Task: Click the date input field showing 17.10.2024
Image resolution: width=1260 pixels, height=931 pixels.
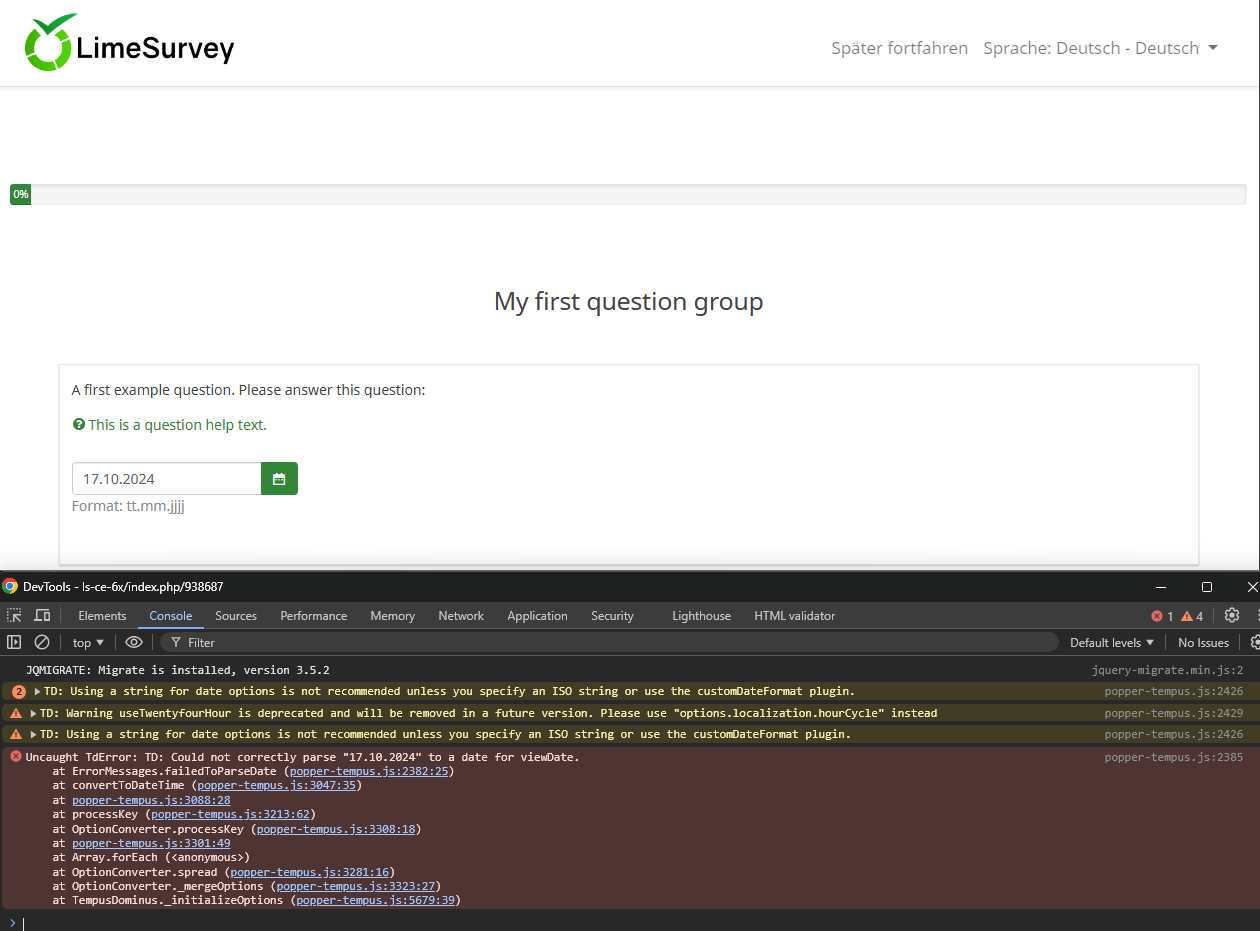Action: 166,479
